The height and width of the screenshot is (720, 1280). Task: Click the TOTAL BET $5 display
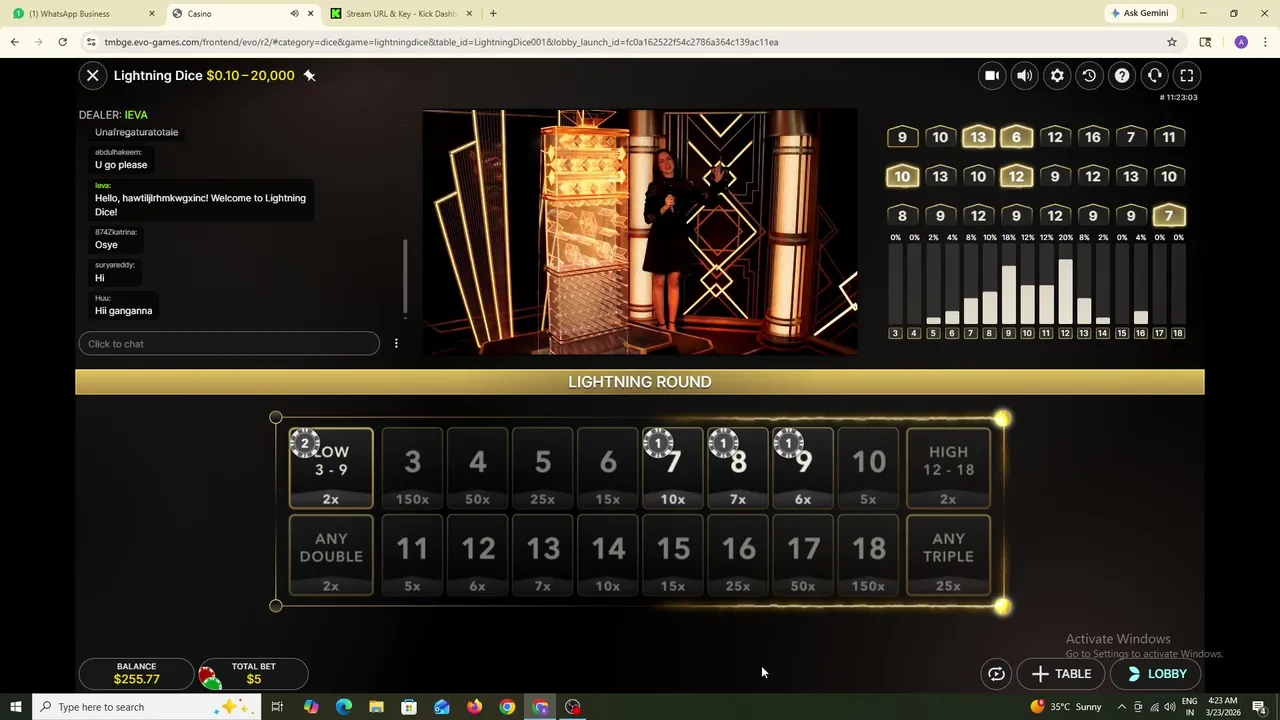(253, 674)
